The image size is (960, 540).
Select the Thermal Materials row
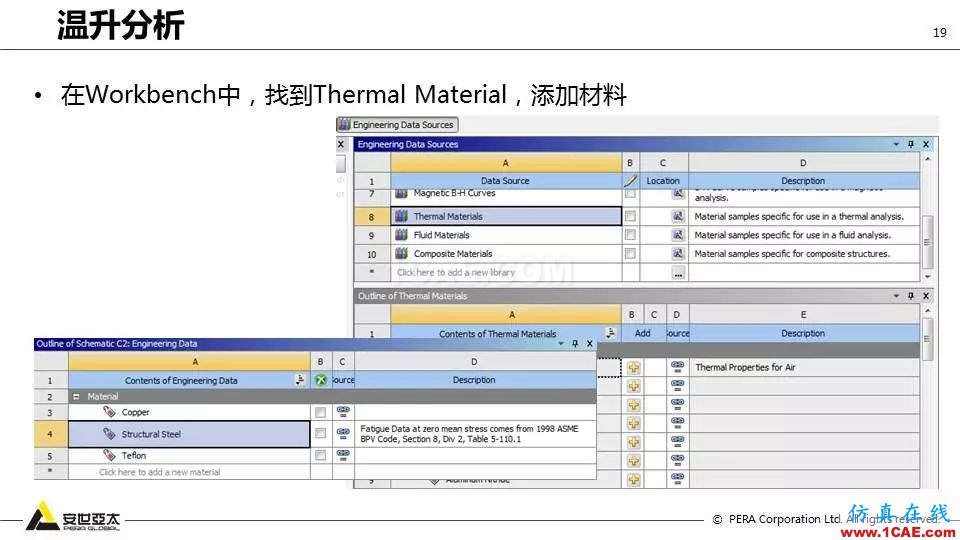point(506,216)
